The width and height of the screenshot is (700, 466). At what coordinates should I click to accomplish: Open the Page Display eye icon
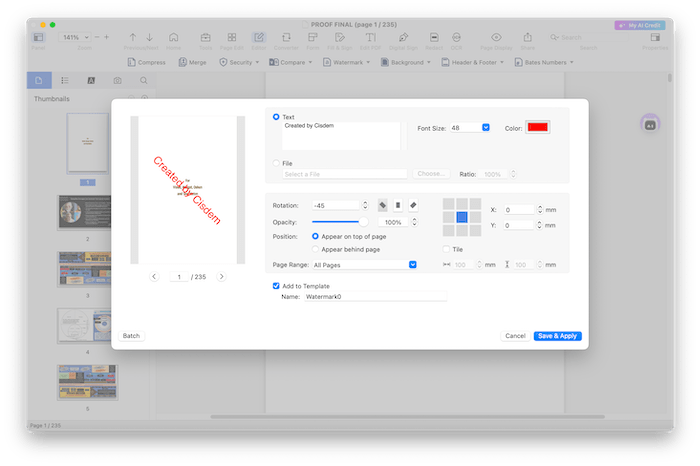(x=496, y=37)
